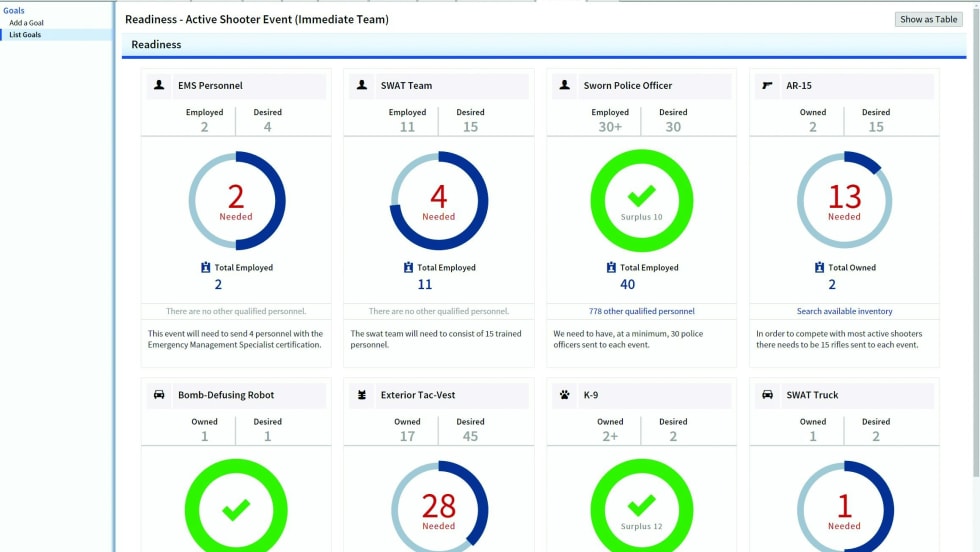Click the EMS Personnel person icon
Image resolution: width=980 pixels, height=552 pixels.
[x=159, y=86]
